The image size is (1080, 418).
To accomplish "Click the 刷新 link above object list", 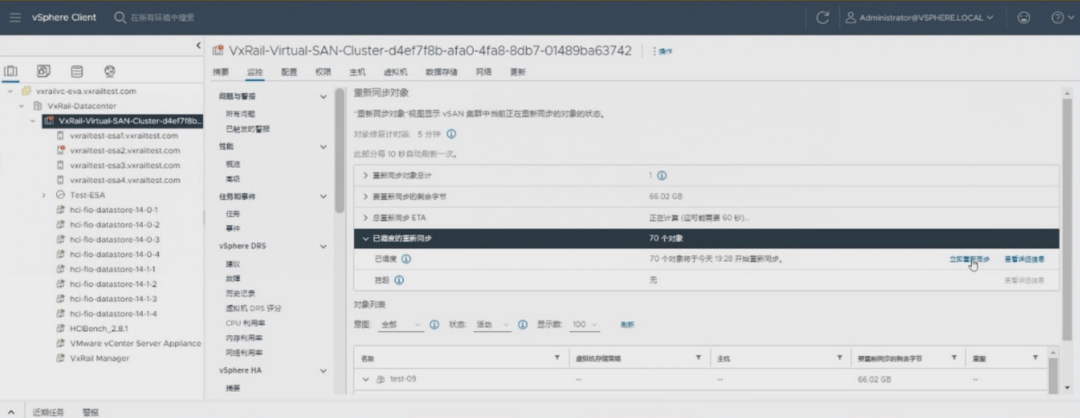I will pyautogui.click(x=627, y=325).
